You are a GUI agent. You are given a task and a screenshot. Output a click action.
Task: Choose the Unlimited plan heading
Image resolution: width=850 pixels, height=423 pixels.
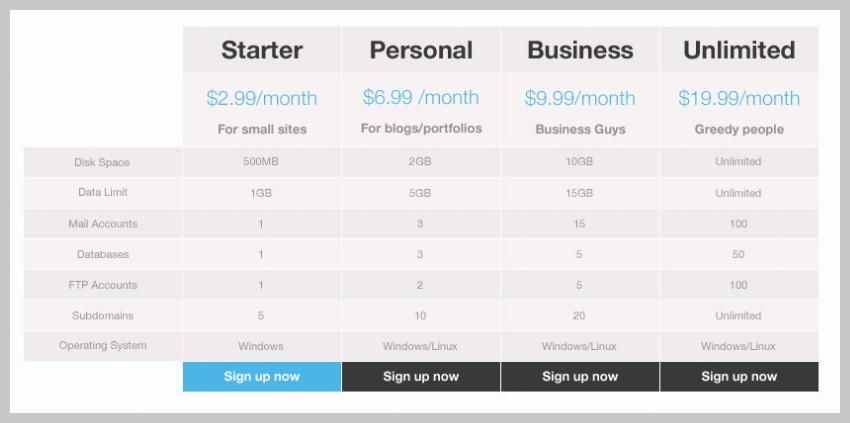click(739, 50)
